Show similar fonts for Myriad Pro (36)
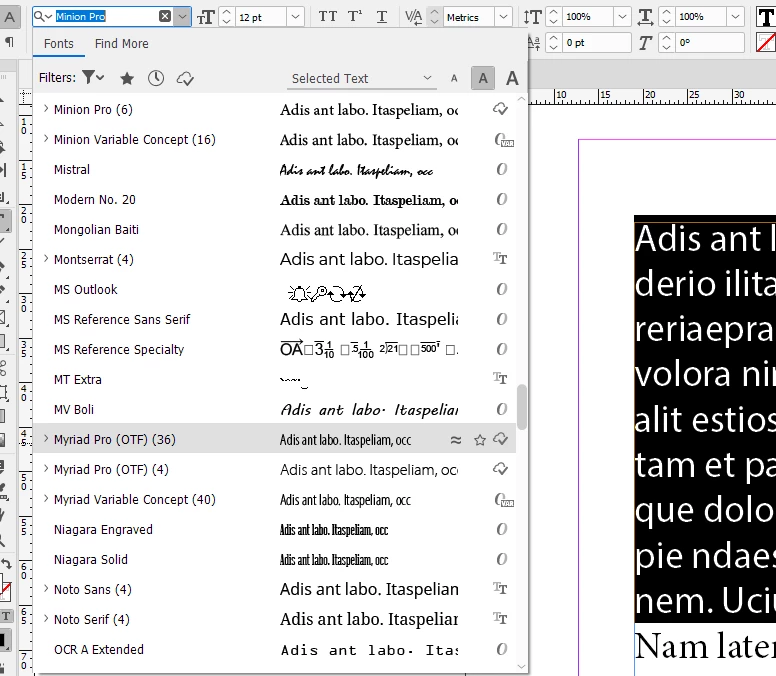 [x=456, y=440]
